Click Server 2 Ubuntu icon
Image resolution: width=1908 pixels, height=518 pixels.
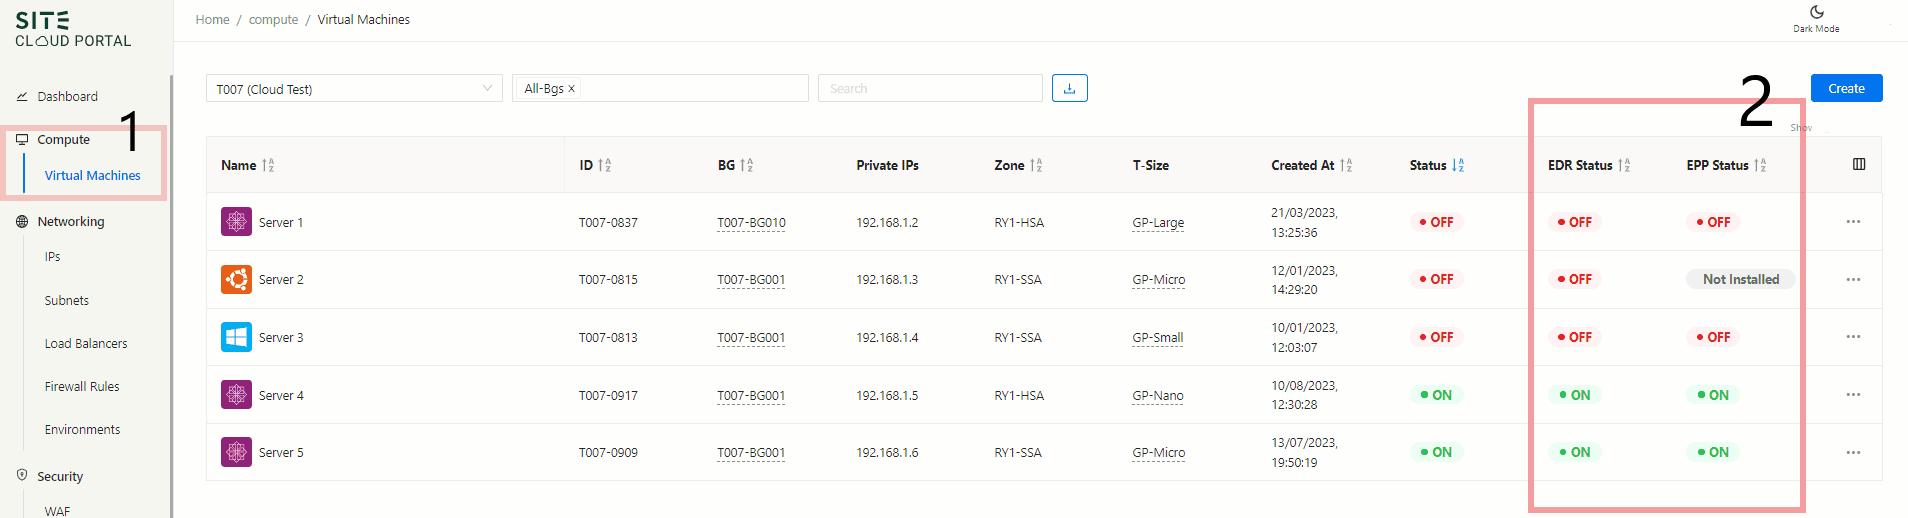pyautogui.click(x=236, y=279)
